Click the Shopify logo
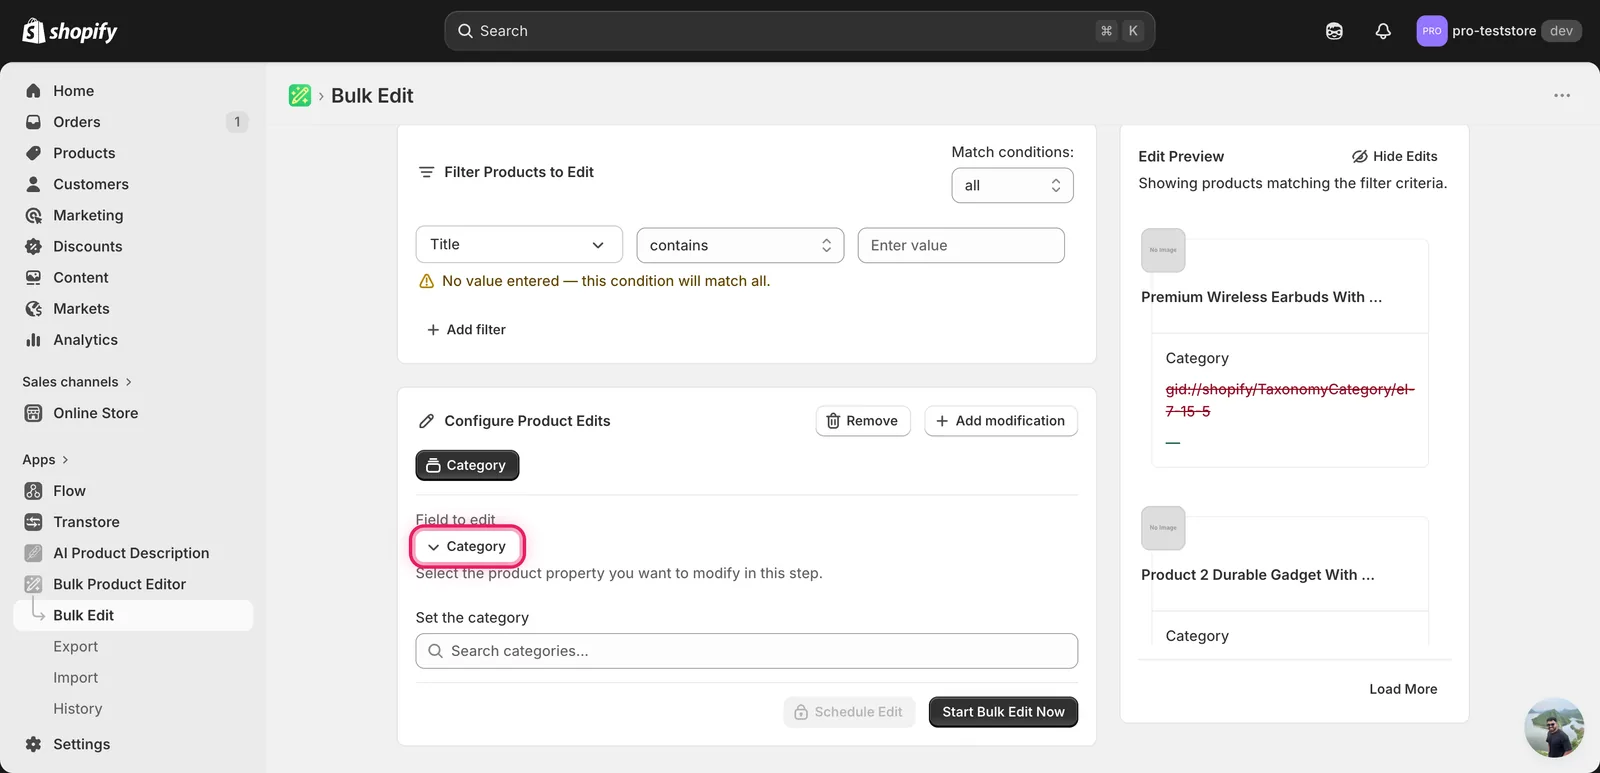This screenshot has height=773, width=1600. click(69, 31)
